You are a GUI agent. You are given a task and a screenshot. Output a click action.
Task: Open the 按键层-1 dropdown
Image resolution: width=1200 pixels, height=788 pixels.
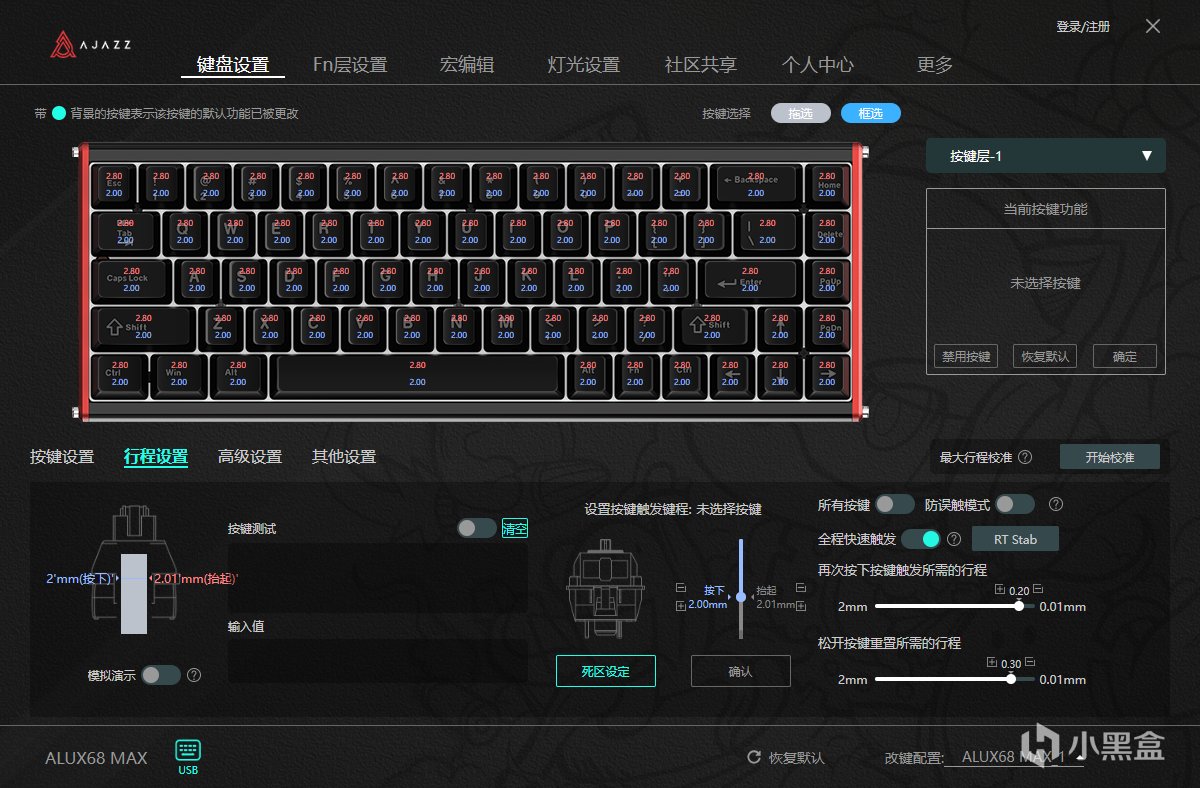click(1045, 156)
